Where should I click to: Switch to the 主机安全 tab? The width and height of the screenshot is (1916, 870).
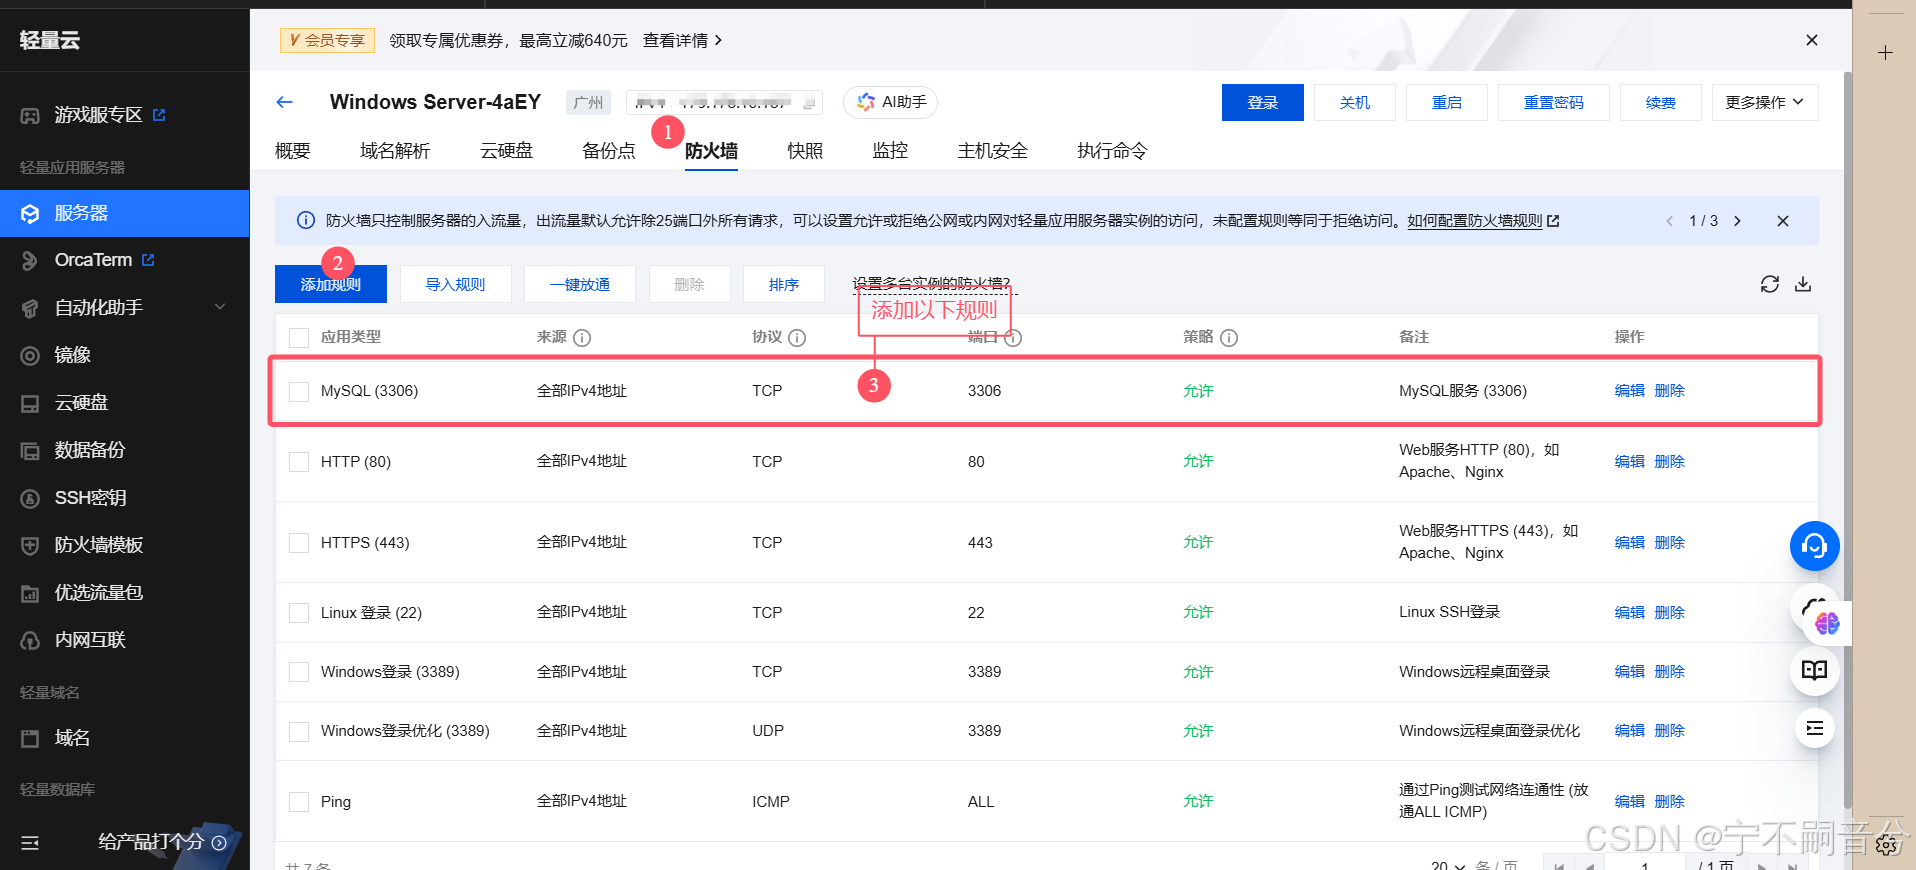[992, 151]
